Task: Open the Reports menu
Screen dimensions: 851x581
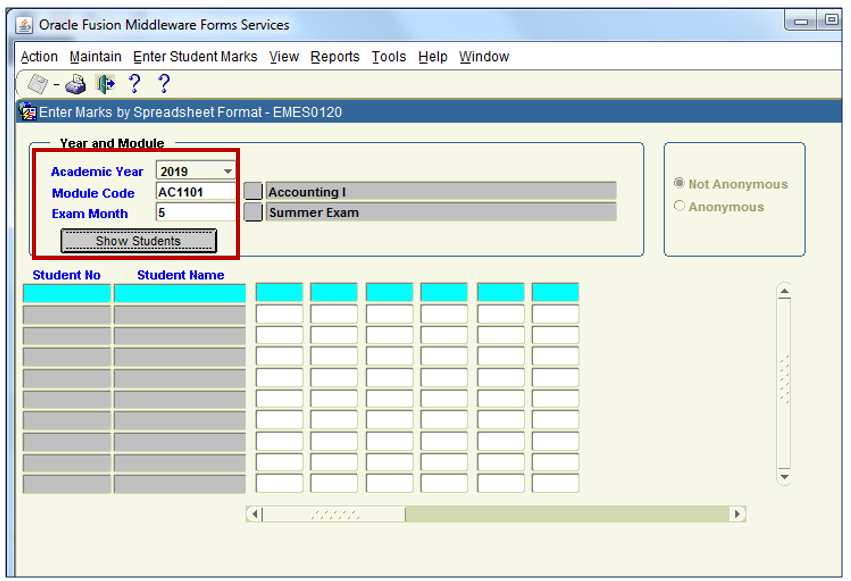Action: [x=335, y=57]
